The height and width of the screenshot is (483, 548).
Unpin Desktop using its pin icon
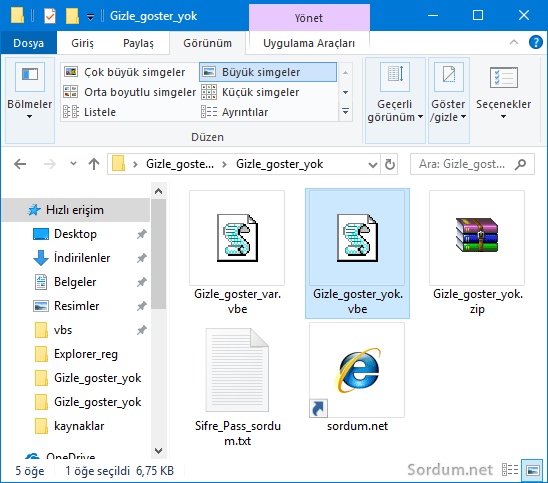click(141, 234)
